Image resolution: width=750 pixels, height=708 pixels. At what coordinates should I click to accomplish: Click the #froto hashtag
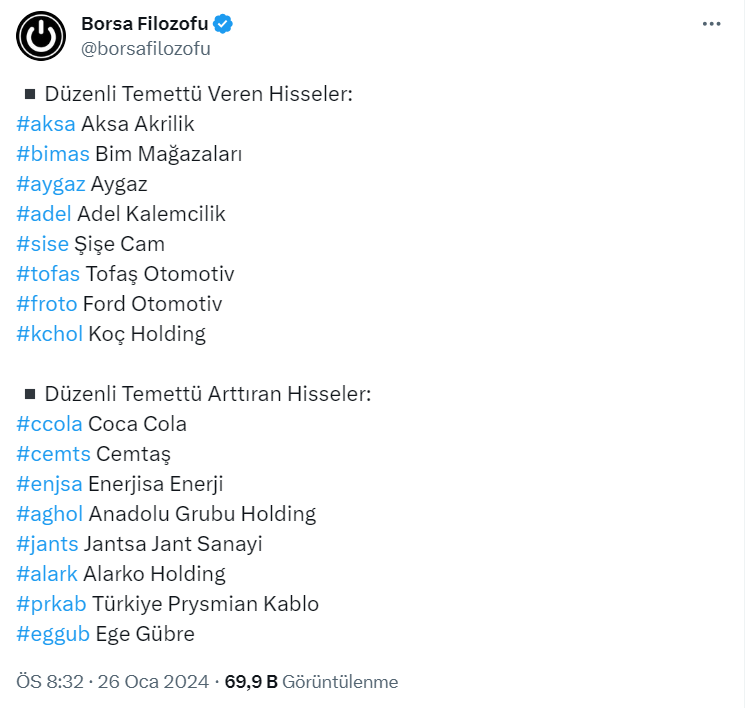tap(47, 304)
